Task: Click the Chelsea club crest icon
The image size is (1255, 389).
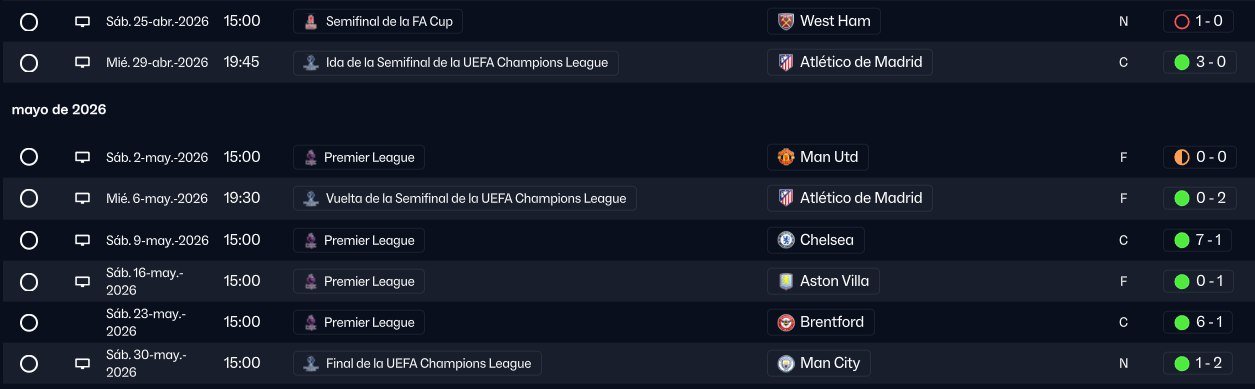Action: 786,240
